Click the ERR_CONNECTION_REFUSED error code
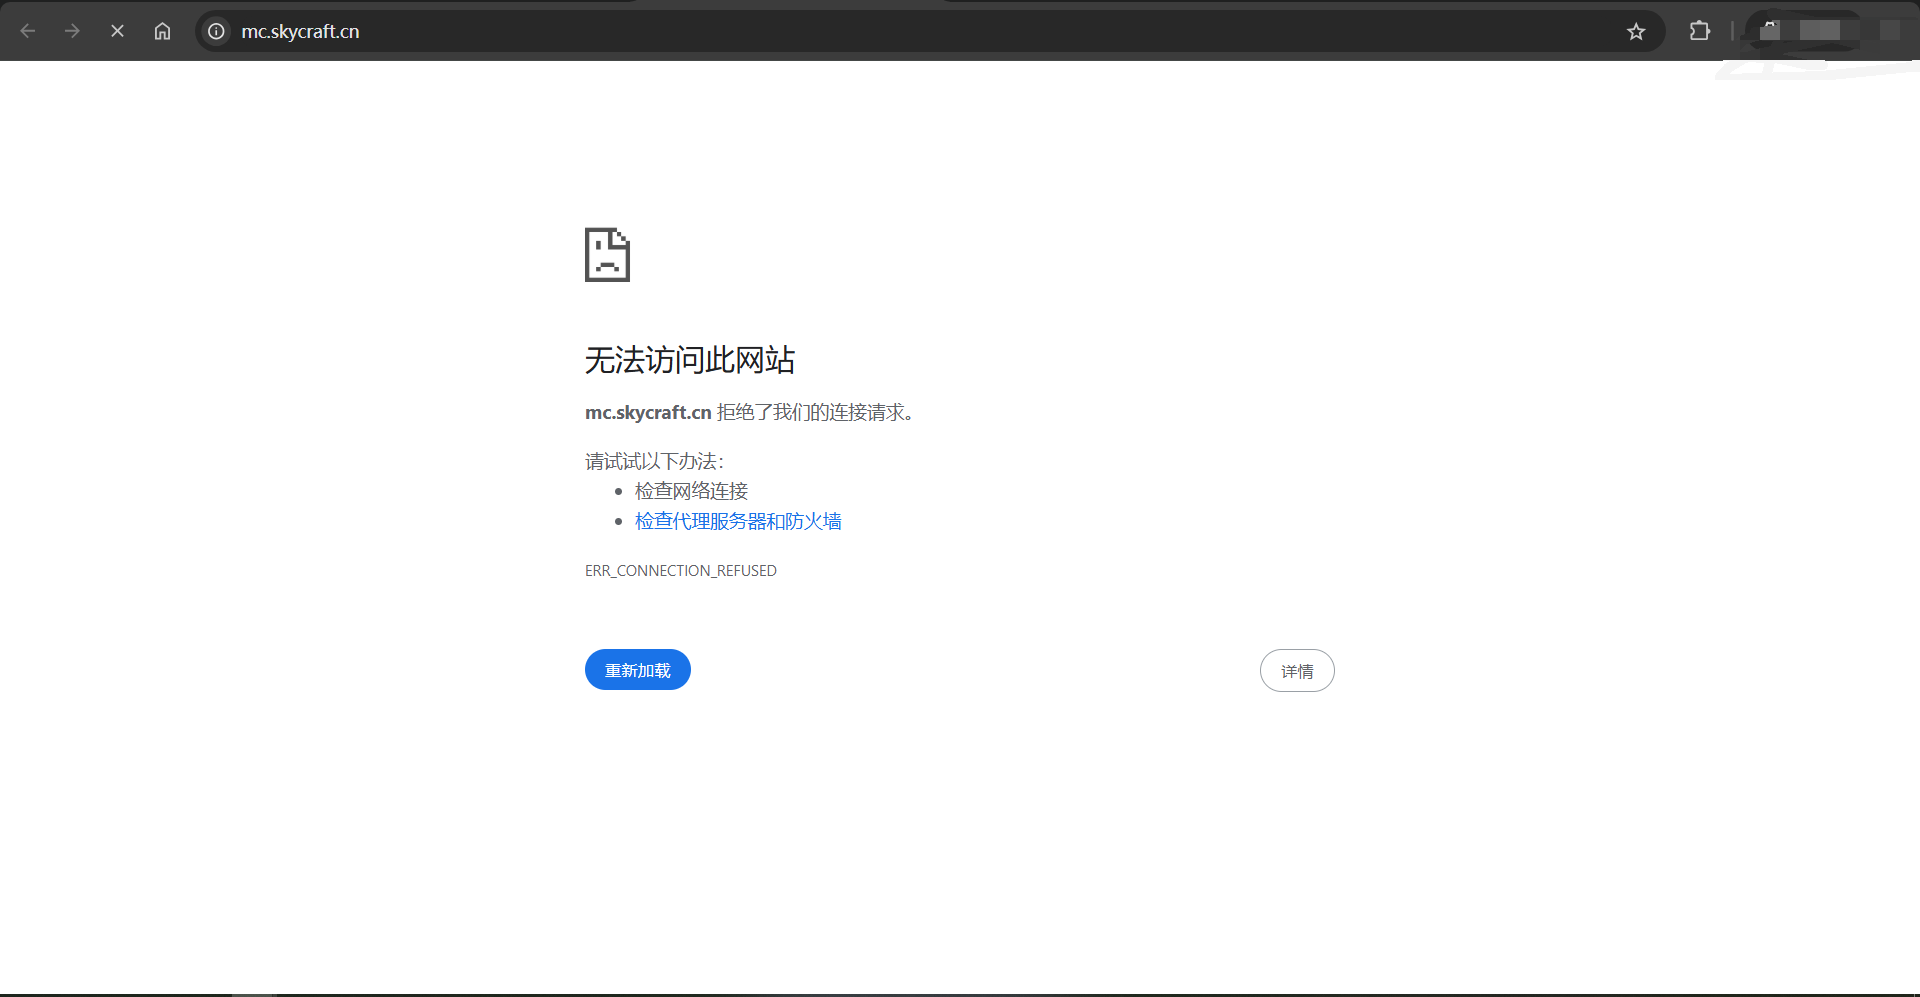 tap(681, 570)
